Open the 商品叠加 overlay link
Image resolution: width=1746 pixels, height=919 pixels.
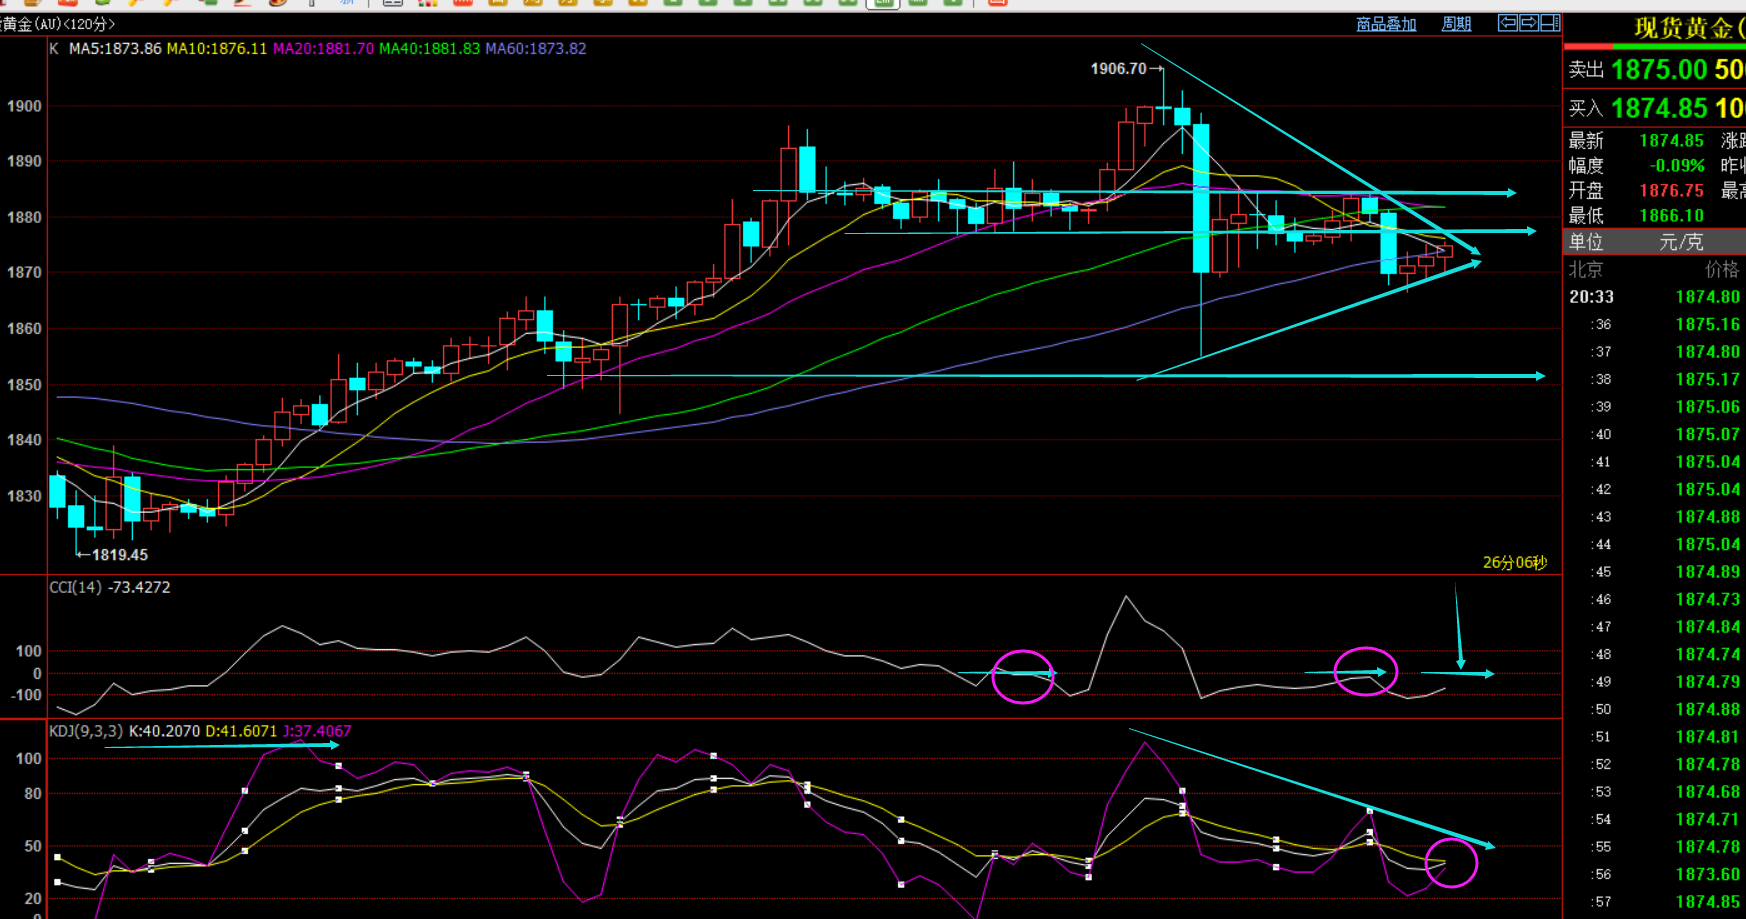tap(1386, 24)
